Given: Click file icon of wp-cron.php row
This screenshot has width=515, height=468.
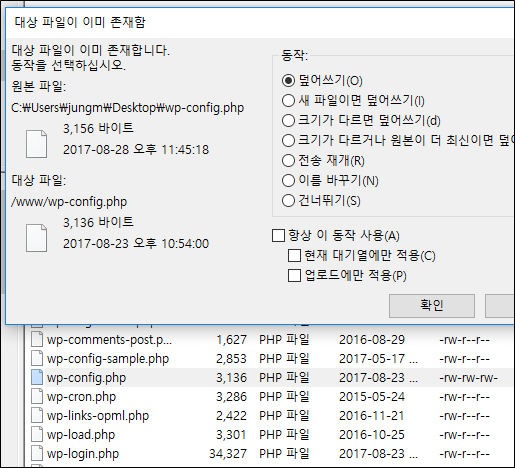Looking at the screenshot, I should 37,397.
